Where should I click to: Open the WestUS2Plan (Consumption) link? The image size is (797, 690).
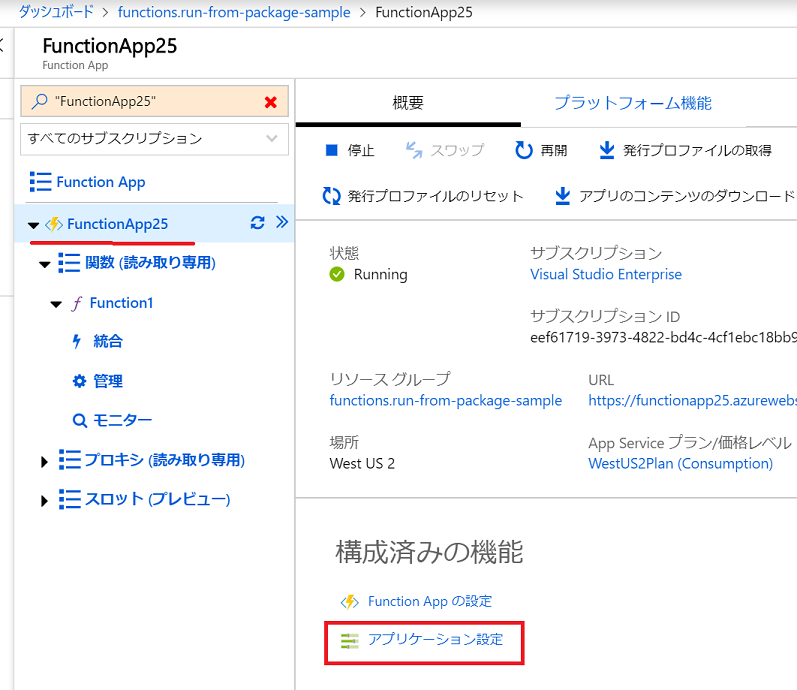pos(681,464)
